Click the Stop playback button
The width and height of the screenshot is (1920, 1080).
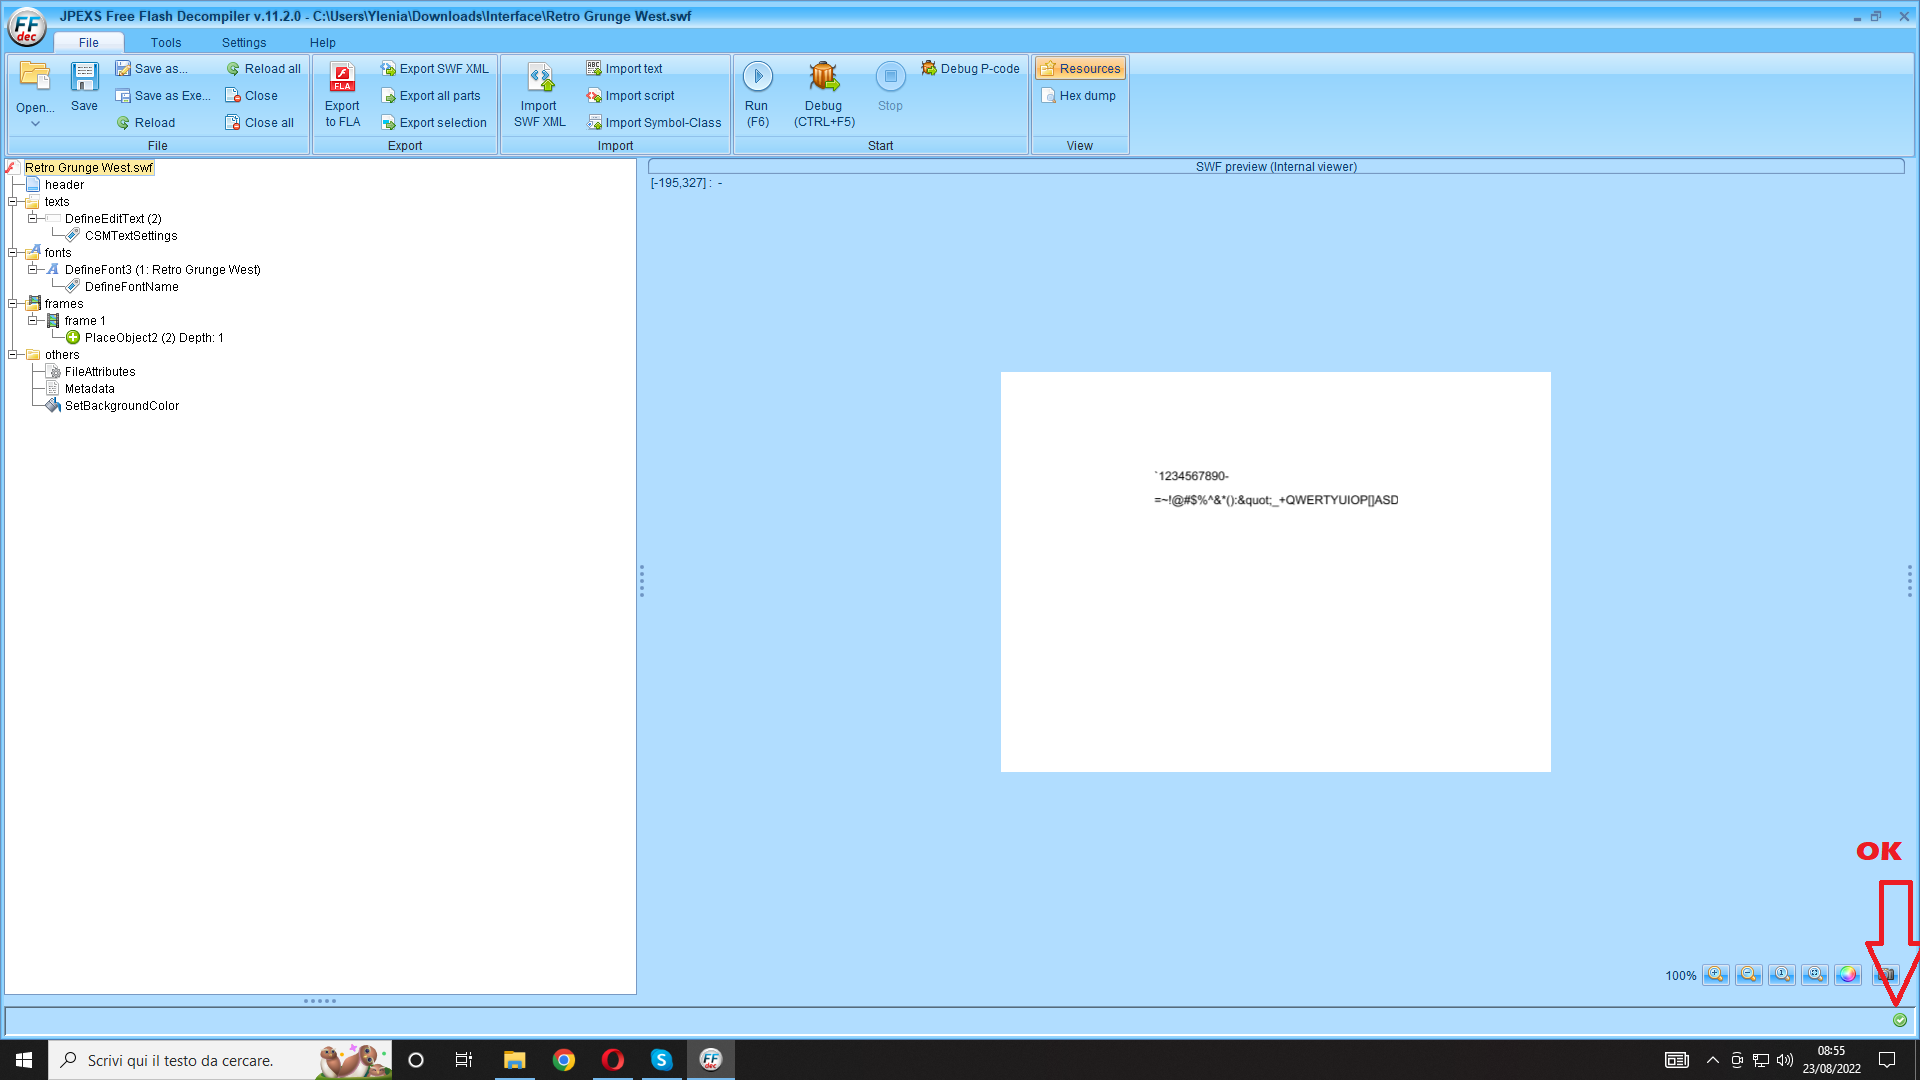[x=890, y=85]
